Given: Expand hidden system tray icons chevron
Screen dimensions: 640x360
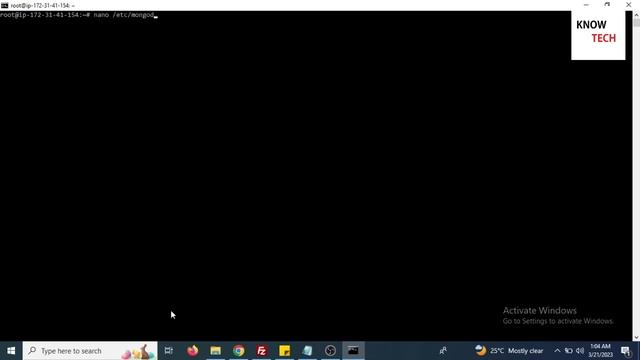Looking at the screenshot, I should (x=557, y=351).
